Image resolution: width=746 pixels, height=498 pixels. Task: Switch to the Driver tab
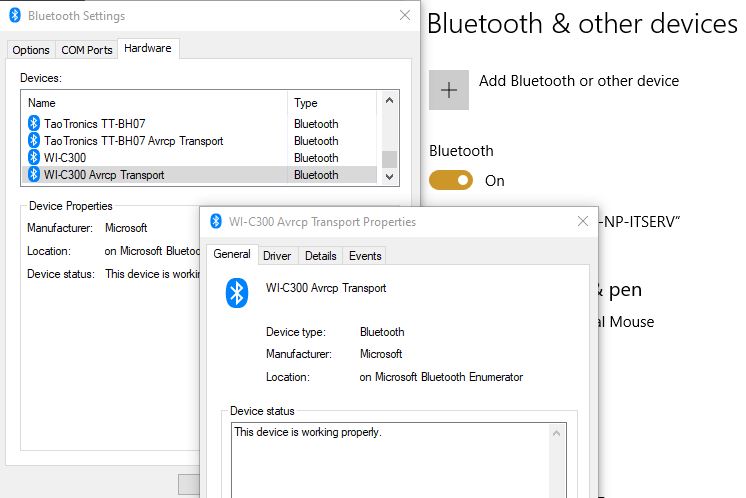tap(277, 256)
